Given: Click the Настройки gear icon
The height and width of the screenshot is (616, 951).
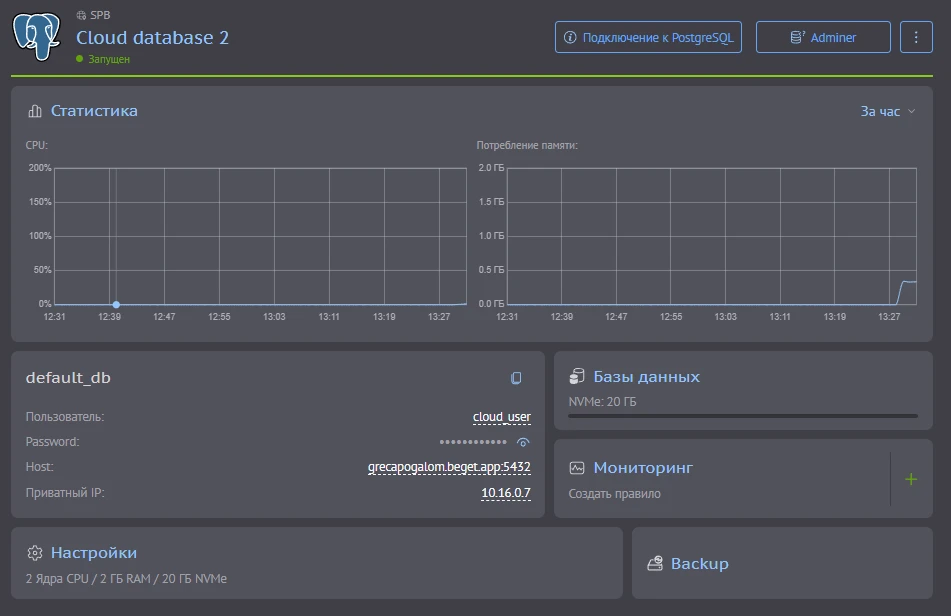Looking at the screenshot, I should [35, 552].
